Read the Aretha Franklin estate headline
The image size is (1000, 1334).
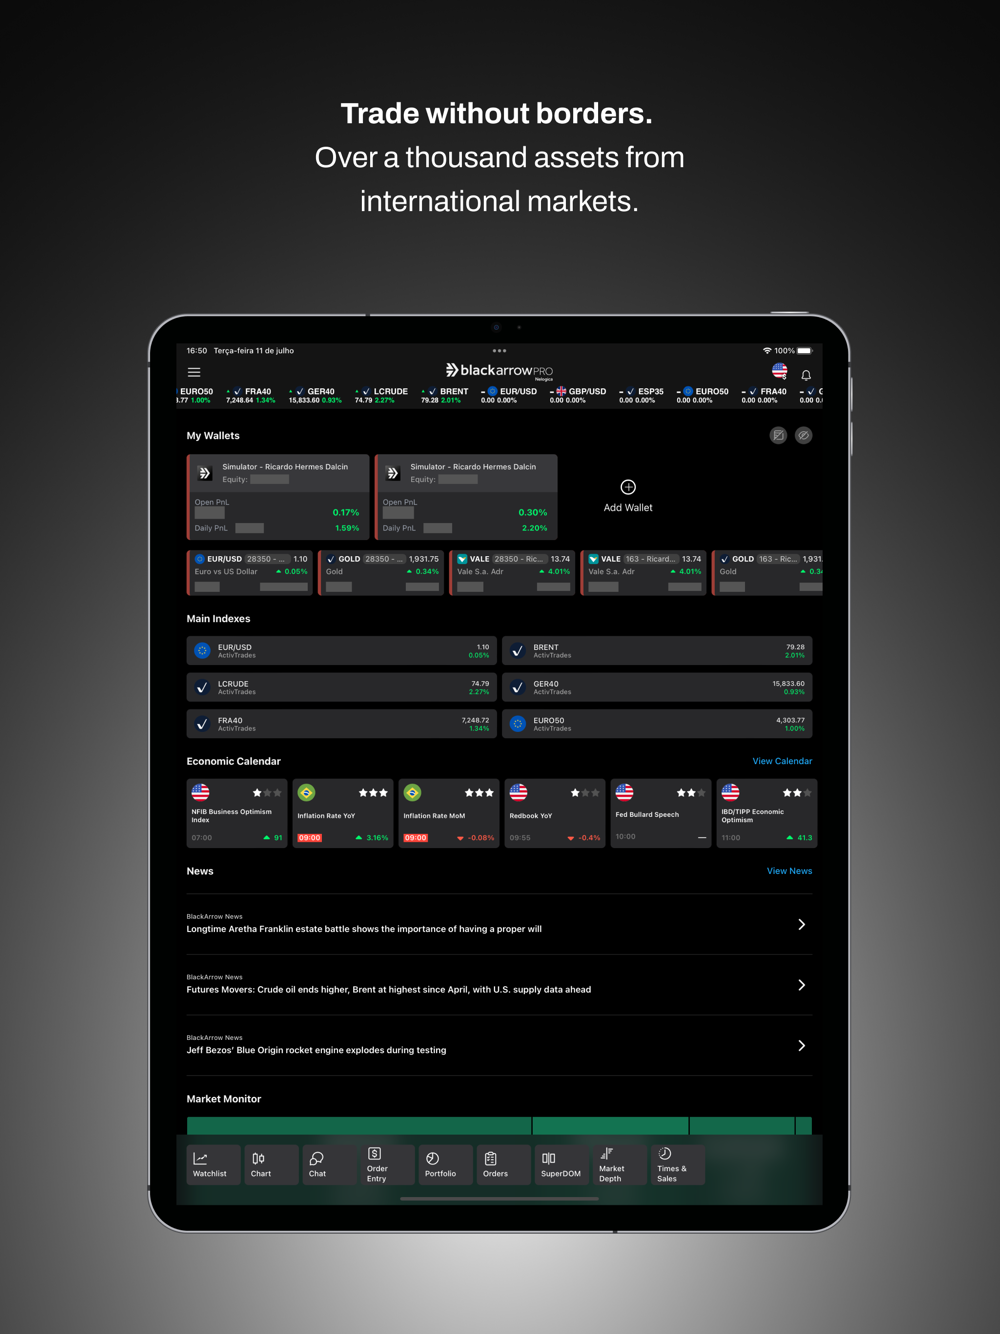pyautogui.click(x=364, y=929)
